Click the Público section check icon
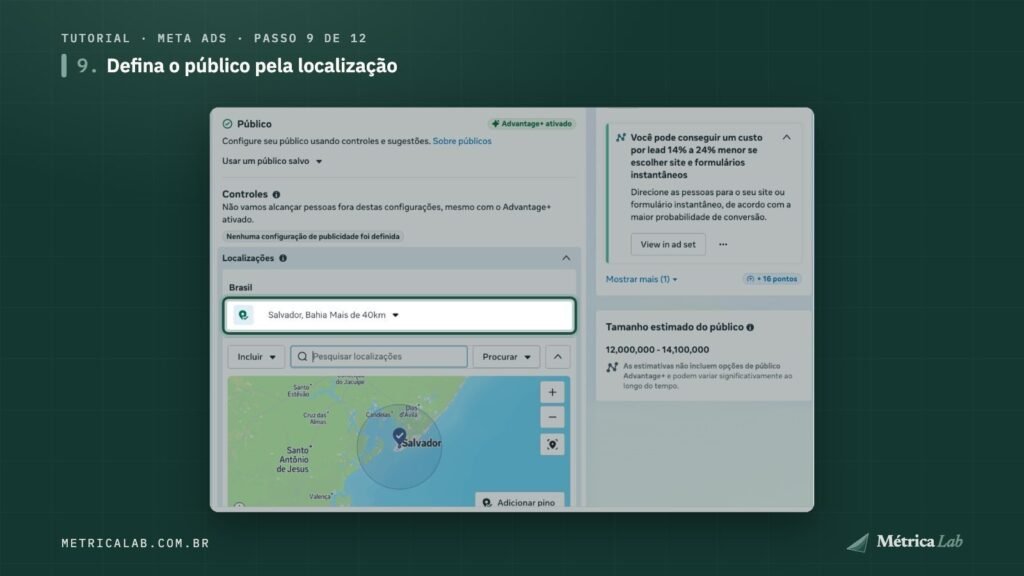Screen dimensions: 1024x576 click(x=227, y=123)
